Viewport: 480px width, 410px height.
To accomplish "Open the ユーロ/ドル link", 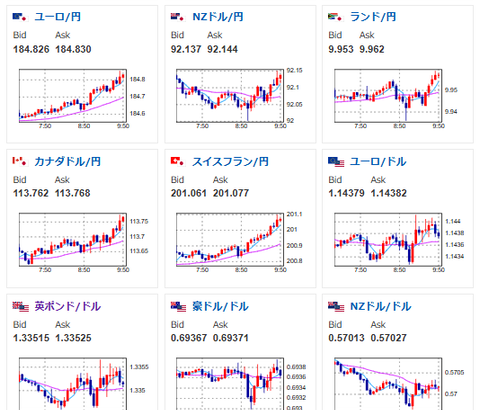I will click(x=378, y=162).
